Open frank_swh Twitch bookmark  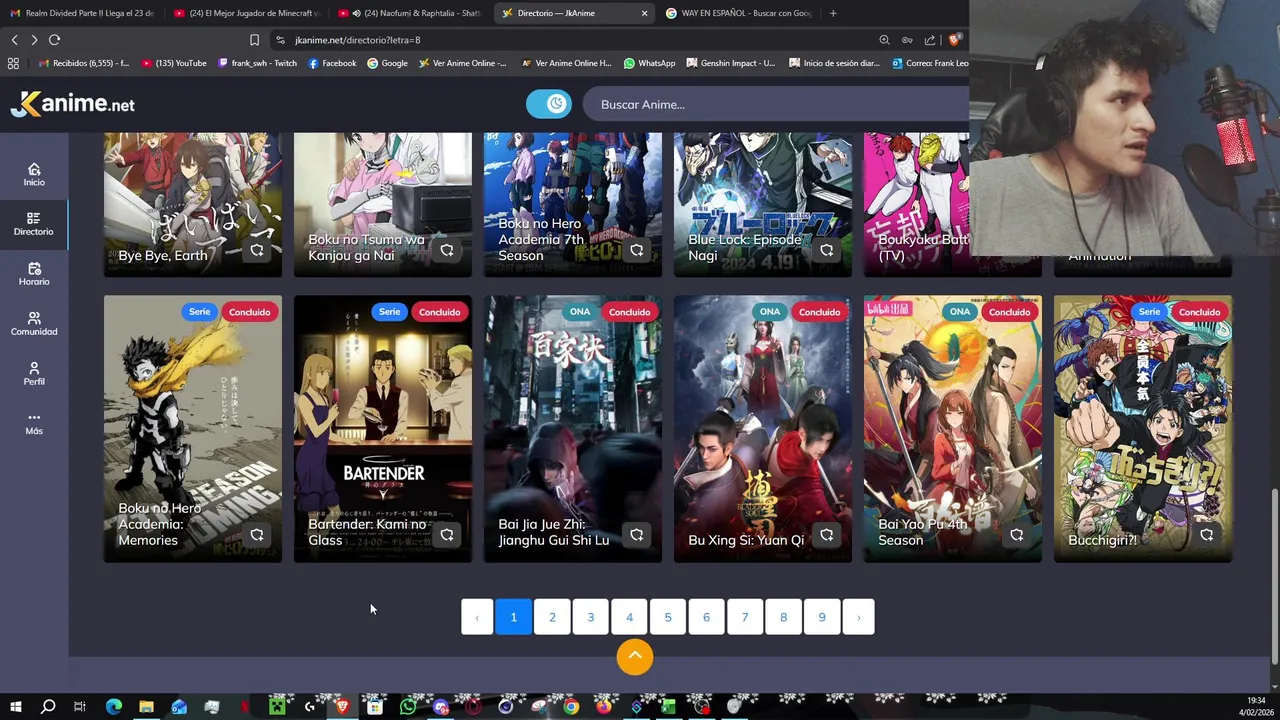click(x=257, y=63)
